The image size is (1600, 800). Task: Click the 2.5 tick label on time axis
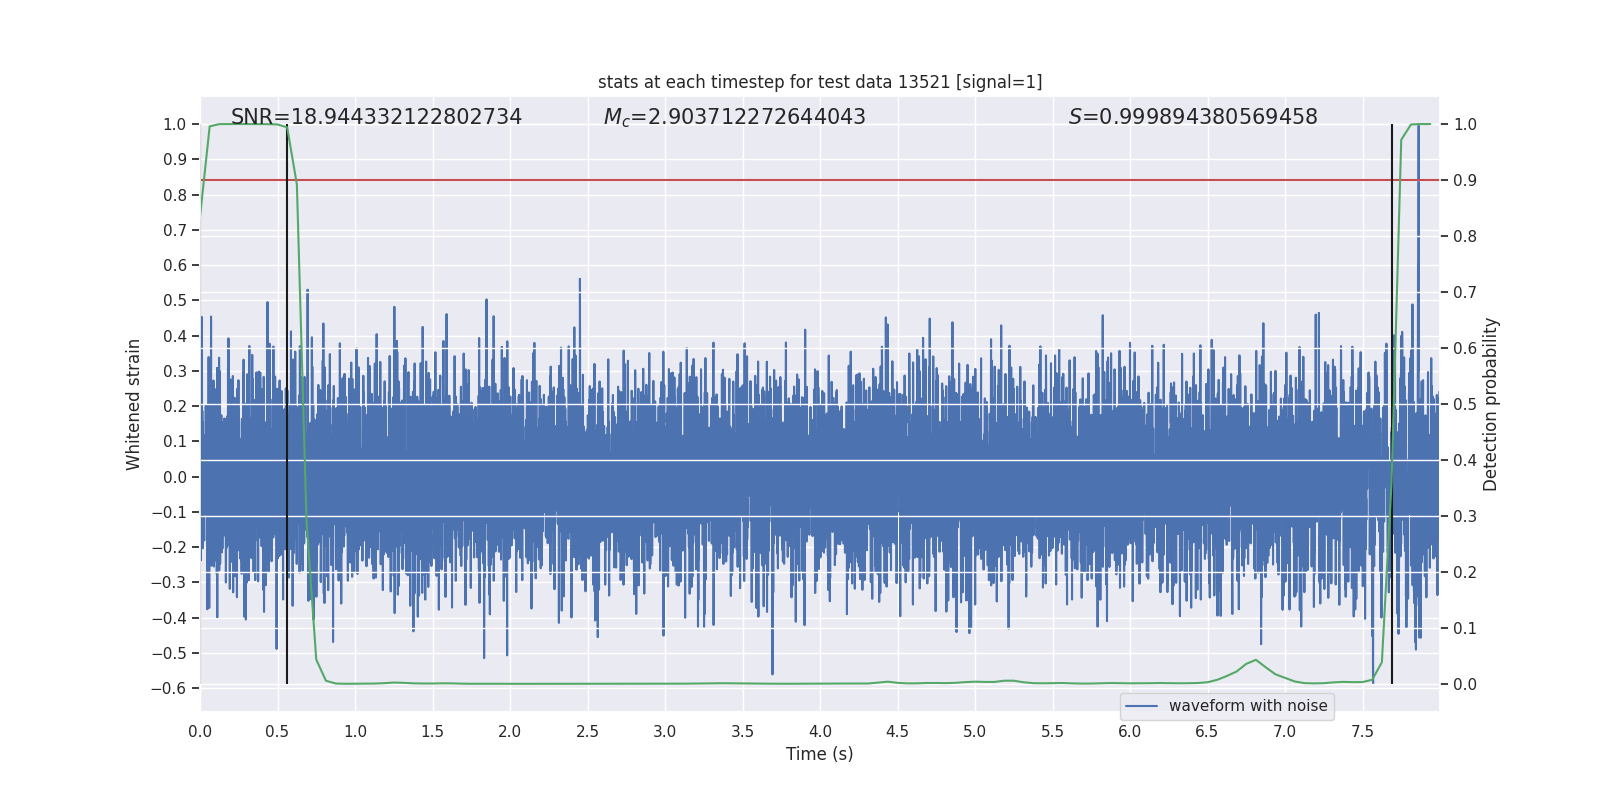click(x=587, y=732)
